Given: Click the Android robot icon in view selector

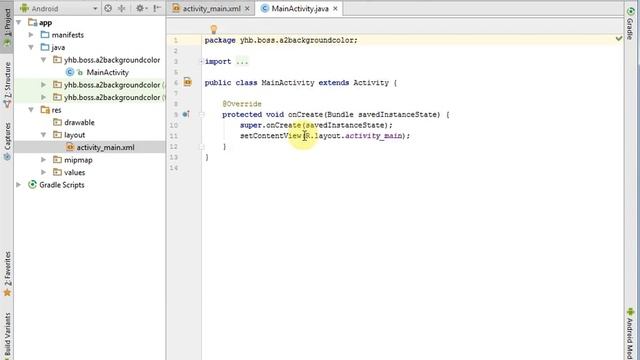Looking at the screenshot, I should (24, 8).
